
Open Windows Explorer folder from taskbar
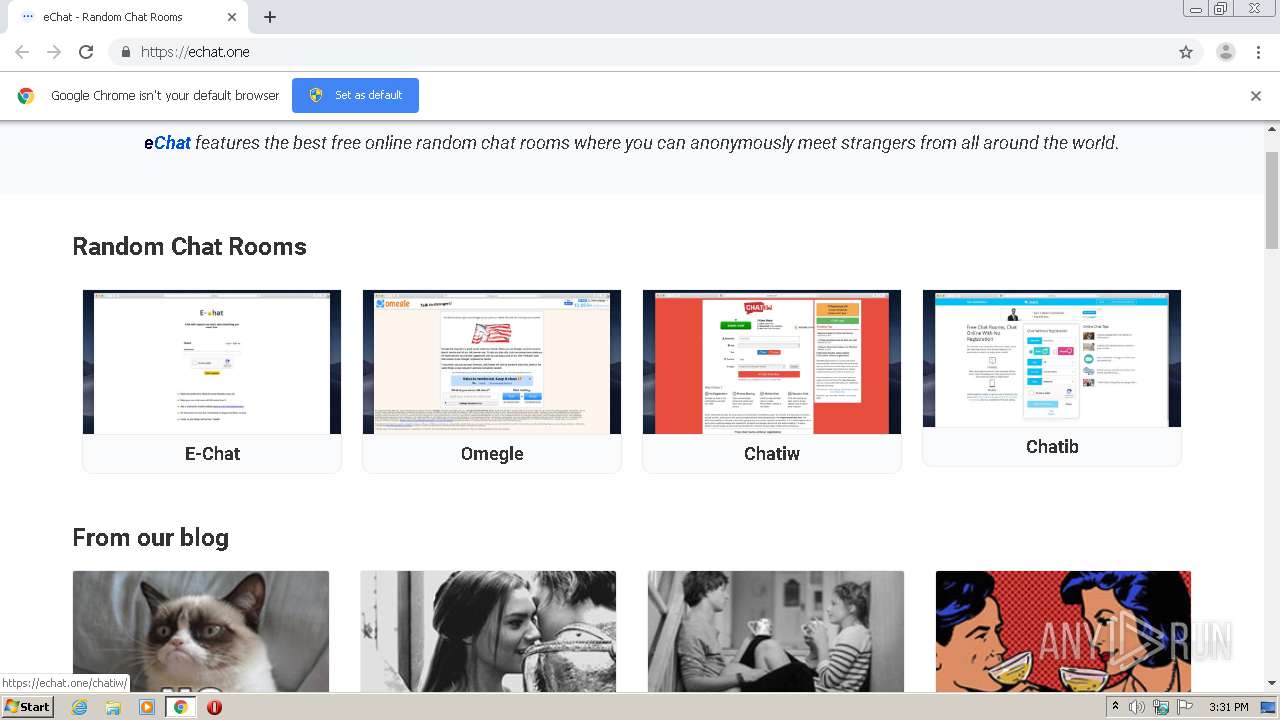click(113, 707)
